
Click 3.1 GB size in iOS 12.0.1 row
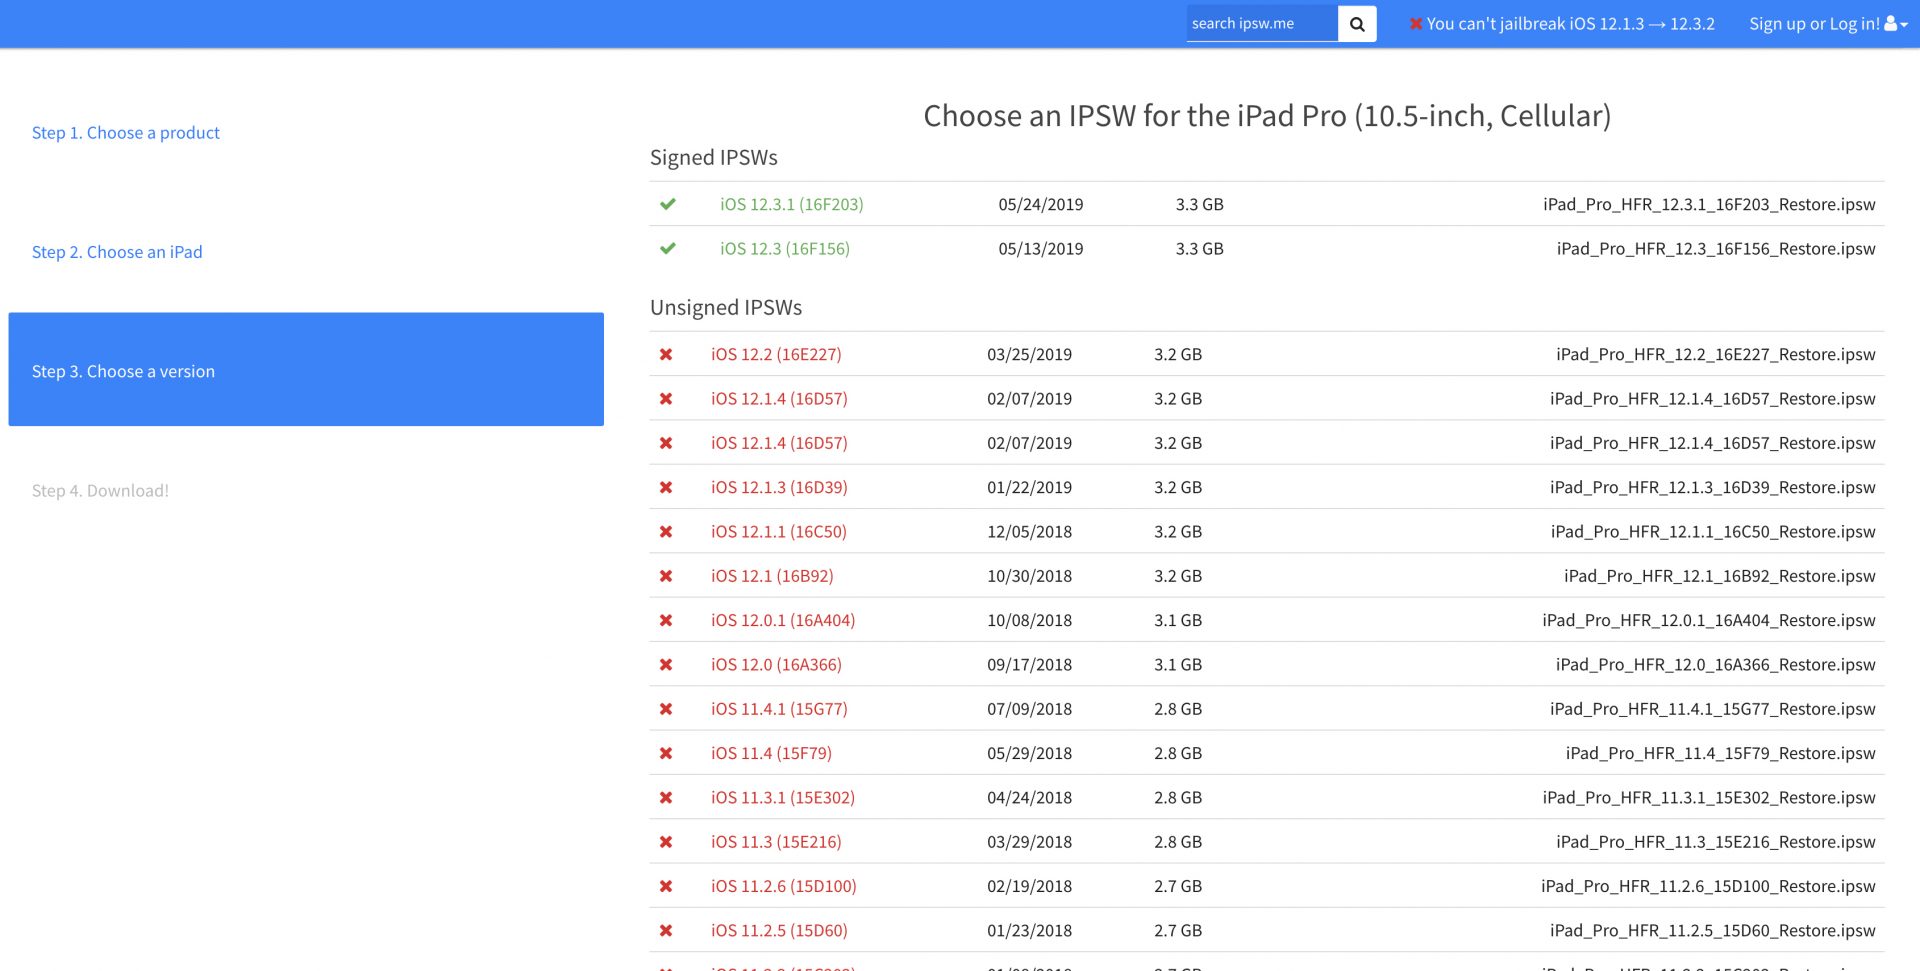pyautogui.click(x=1178, y=620)
